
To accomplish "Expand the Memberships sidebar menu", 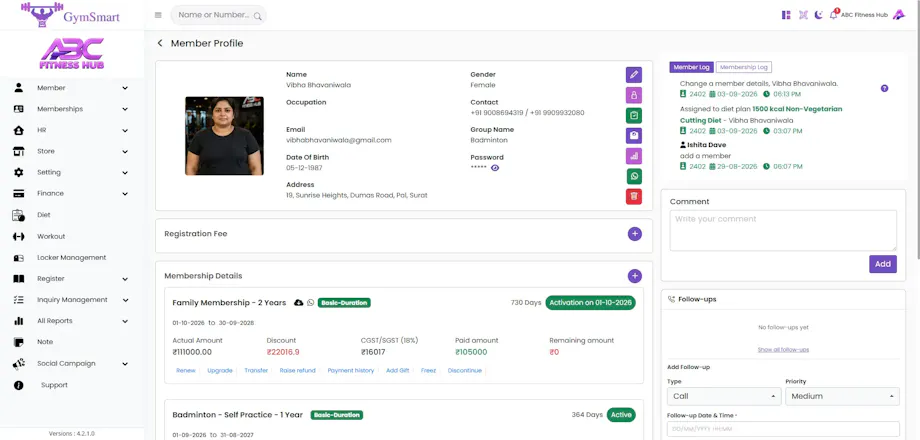I will 72,109.
